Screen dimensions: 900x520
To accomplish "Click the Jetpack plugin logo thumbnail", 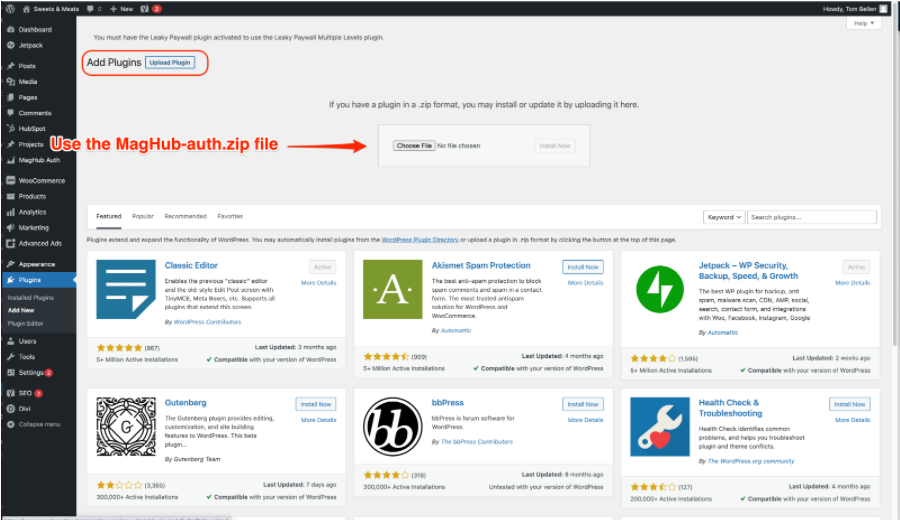I will click(x=660, y=289).
